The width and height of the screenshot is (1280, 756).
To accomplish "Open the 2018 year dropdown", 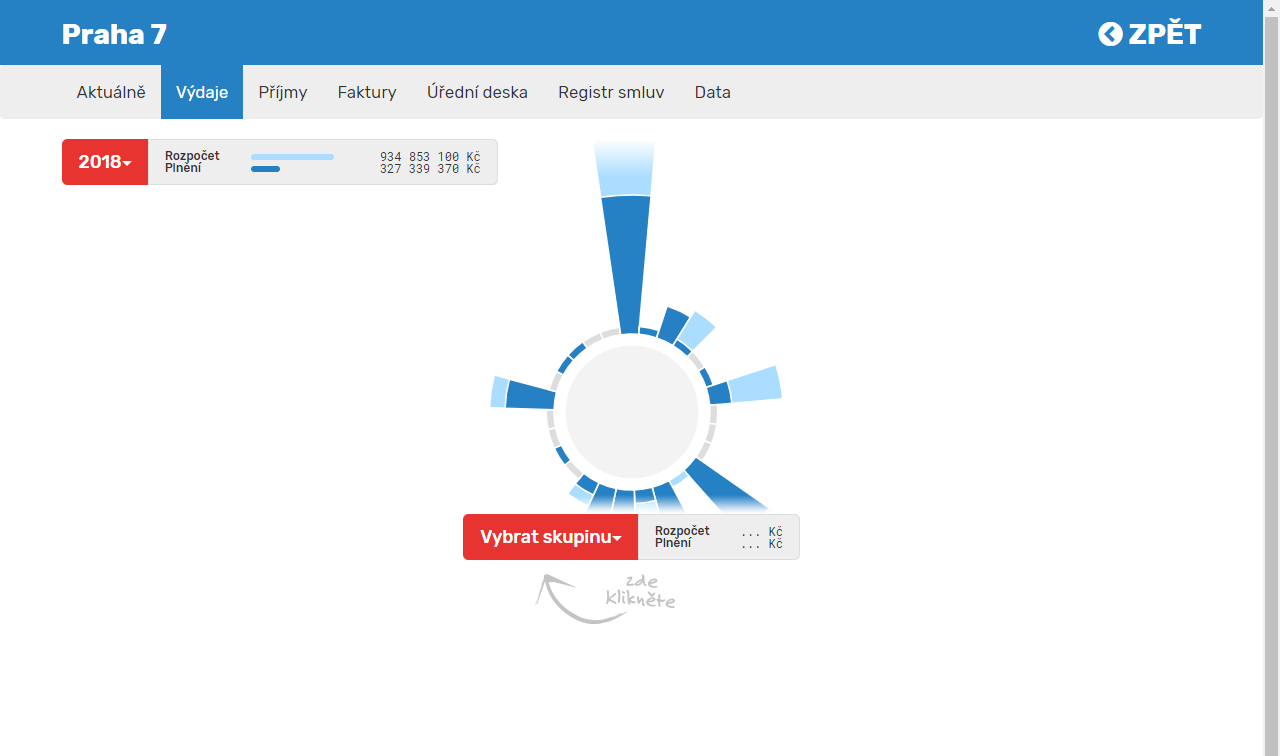I will click(105, 162).
